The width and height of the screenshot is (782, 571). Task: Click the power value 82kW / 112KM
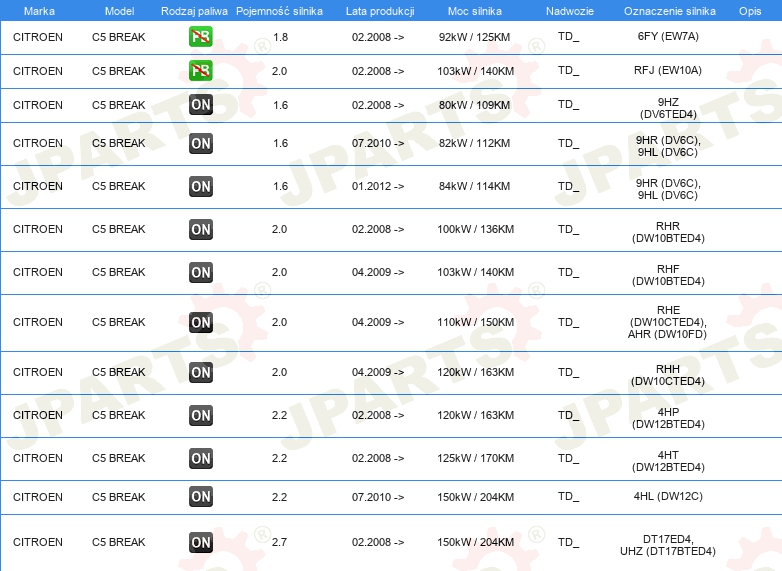pos(474,144)
